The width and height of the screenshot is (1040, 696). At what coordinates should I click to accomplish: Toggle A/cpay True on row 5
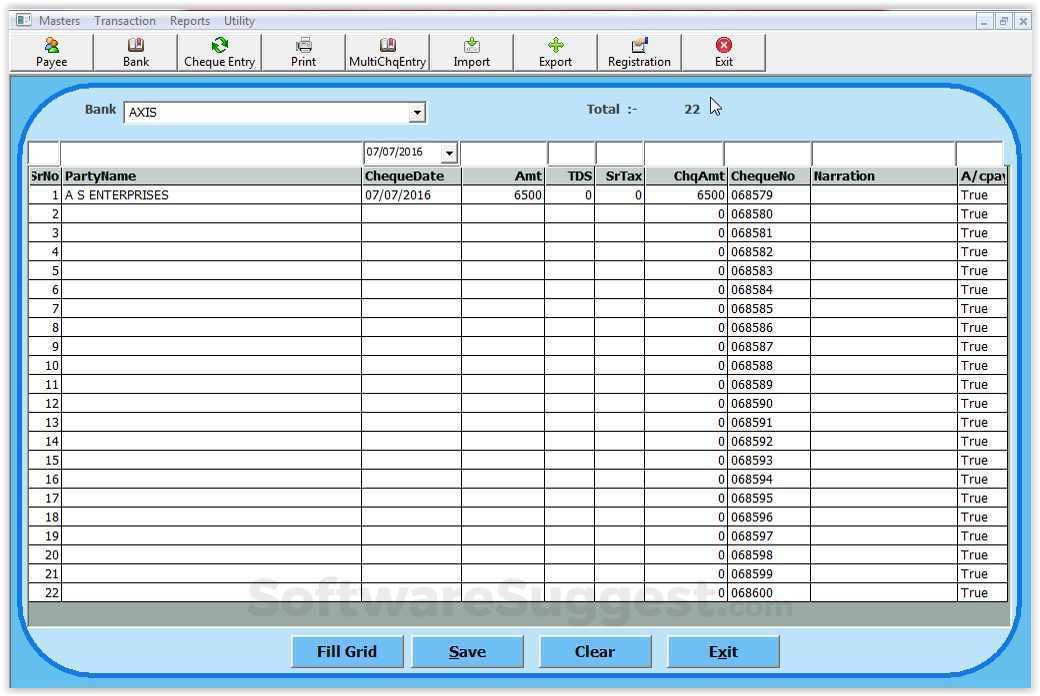point(978,270)
